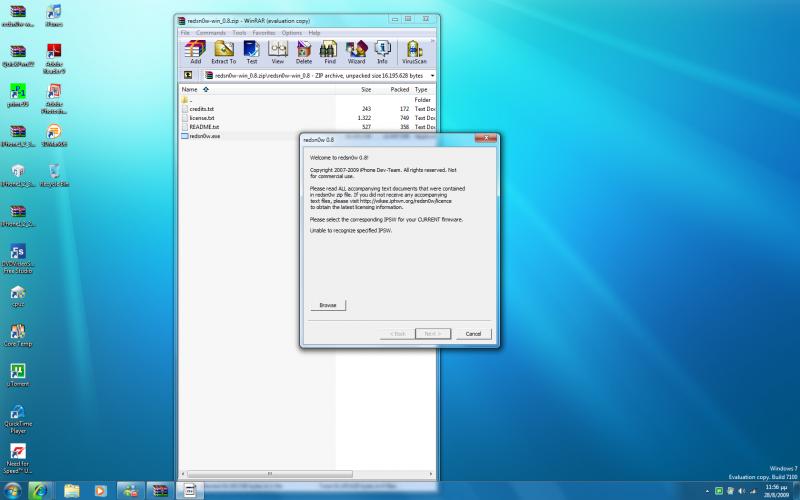800x500 pixels.
Task: Select the cpuz desktop icon
Action: [18, 296]
